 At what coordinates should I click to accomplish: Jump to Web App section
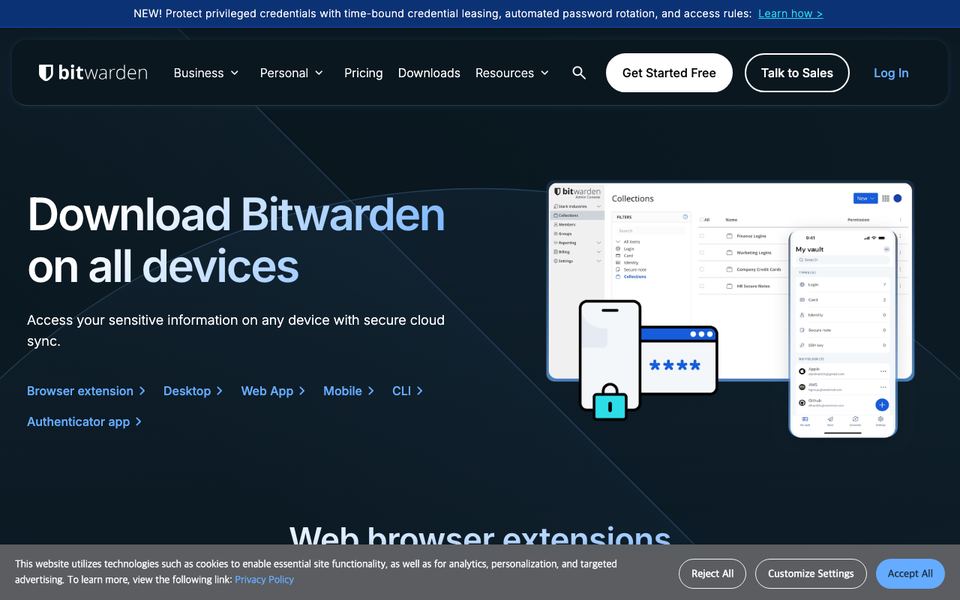(273, 391)
